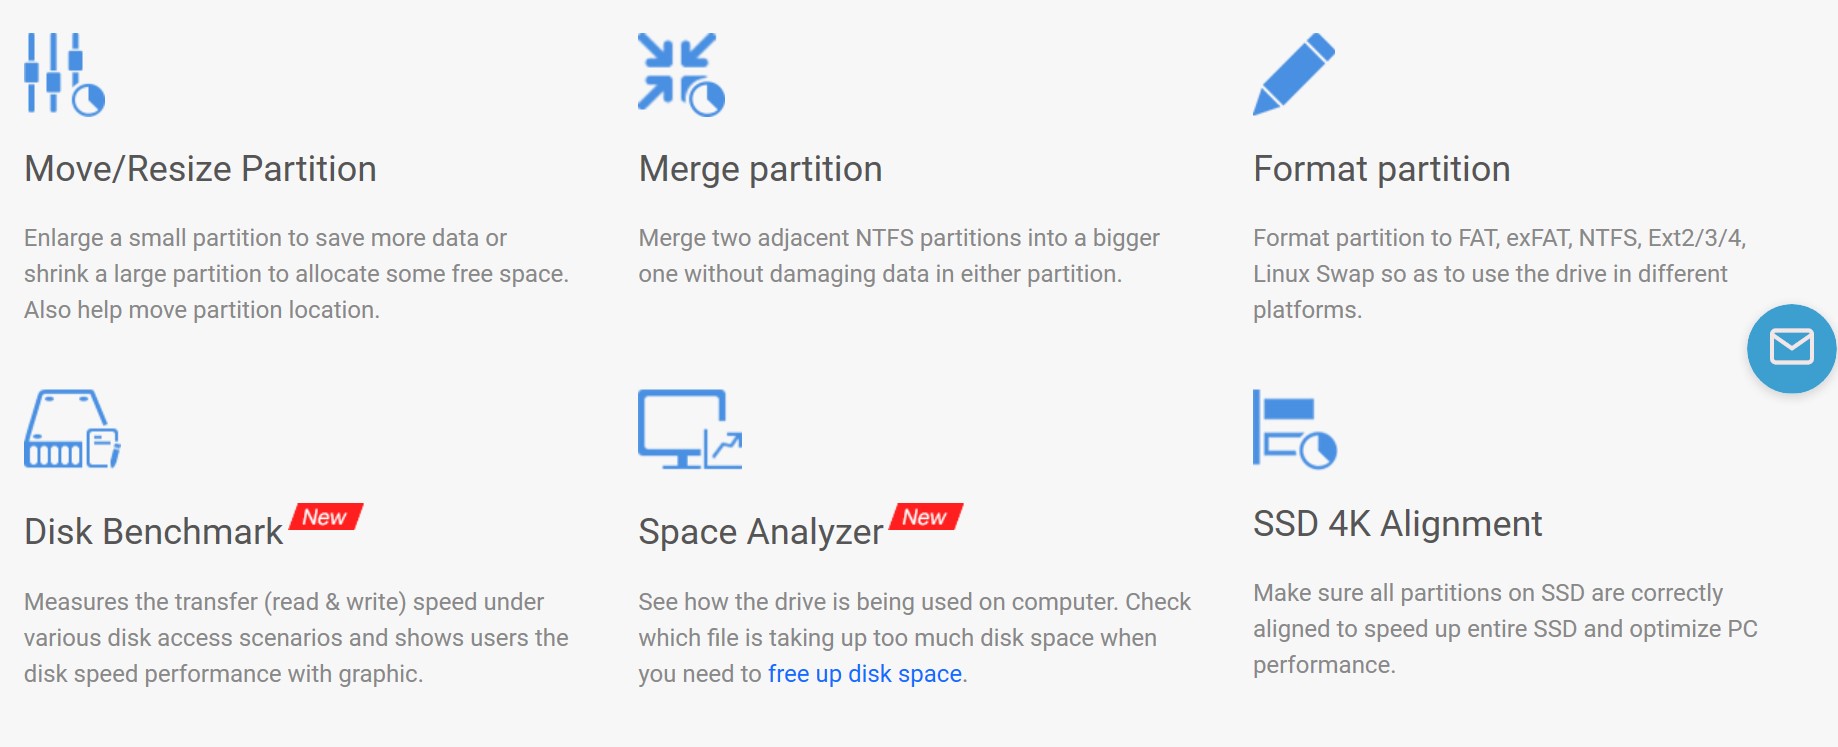Viewport: 1838px width, 747px height.
Task: Select the Disk Benchmark heading
Action: (x=154, y=532)
